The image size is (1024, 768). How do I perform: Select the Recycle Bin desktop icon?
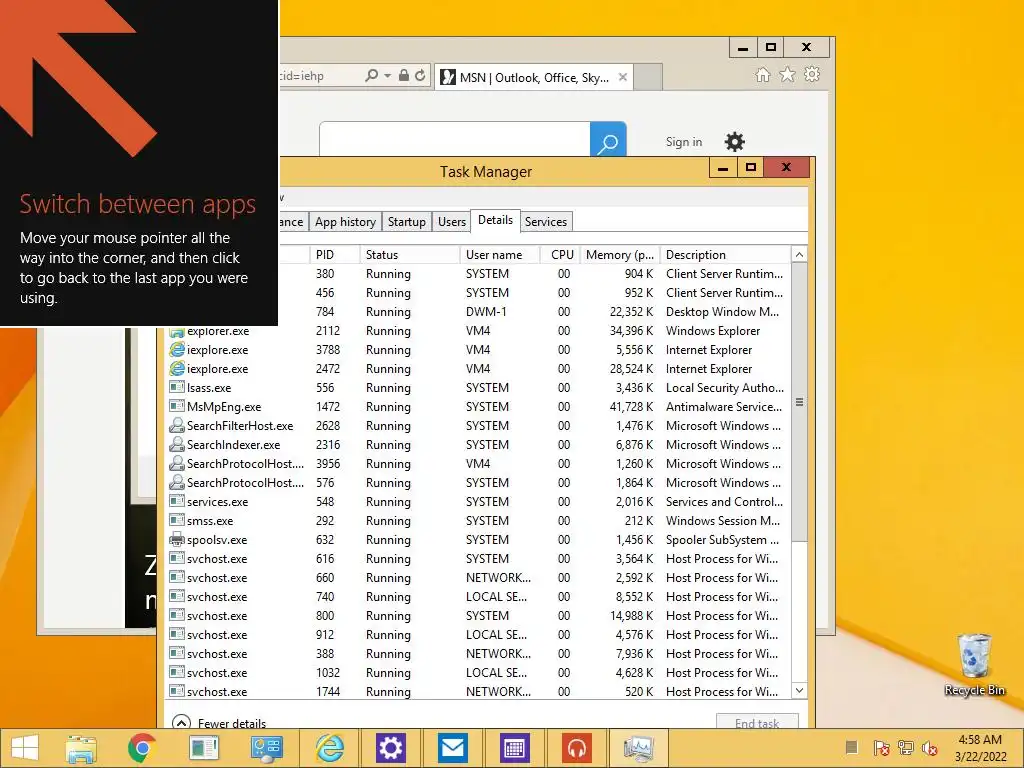click(974, 665)
